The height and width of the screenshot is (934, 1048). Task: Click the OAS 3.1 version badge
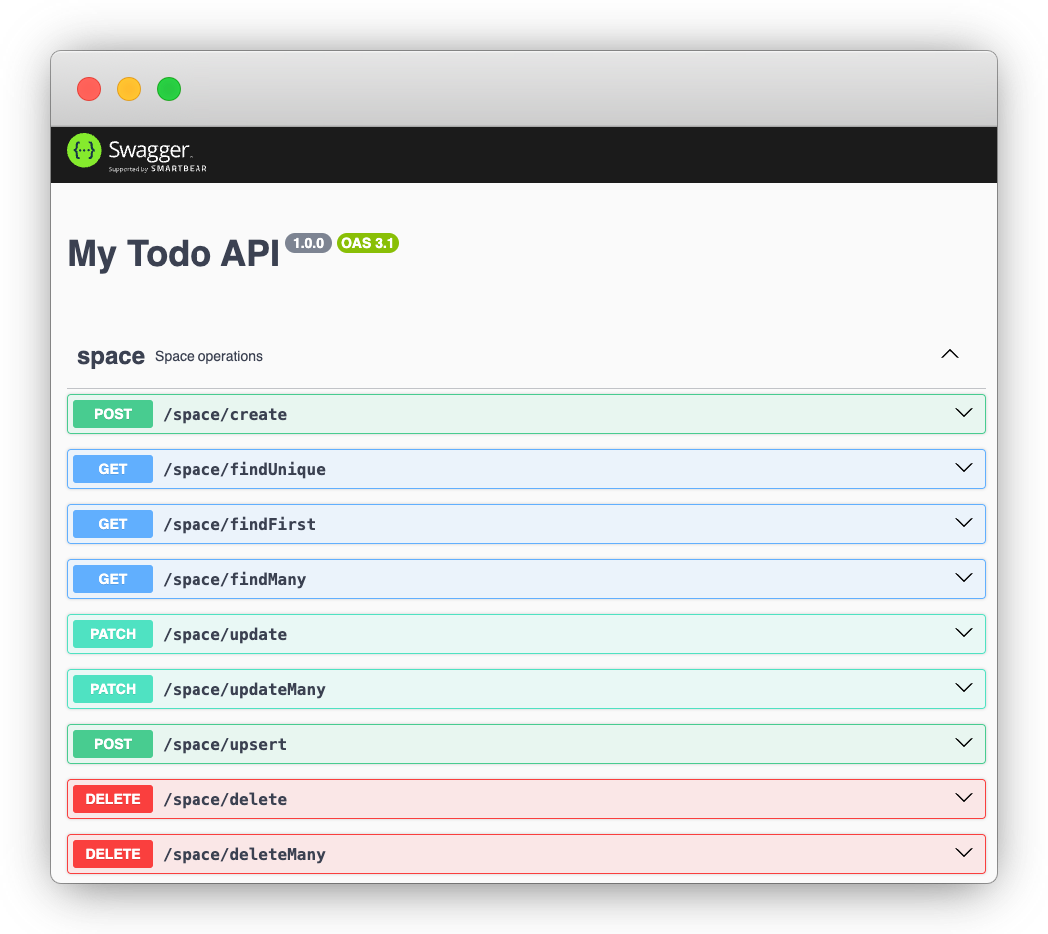click(368, 243)
